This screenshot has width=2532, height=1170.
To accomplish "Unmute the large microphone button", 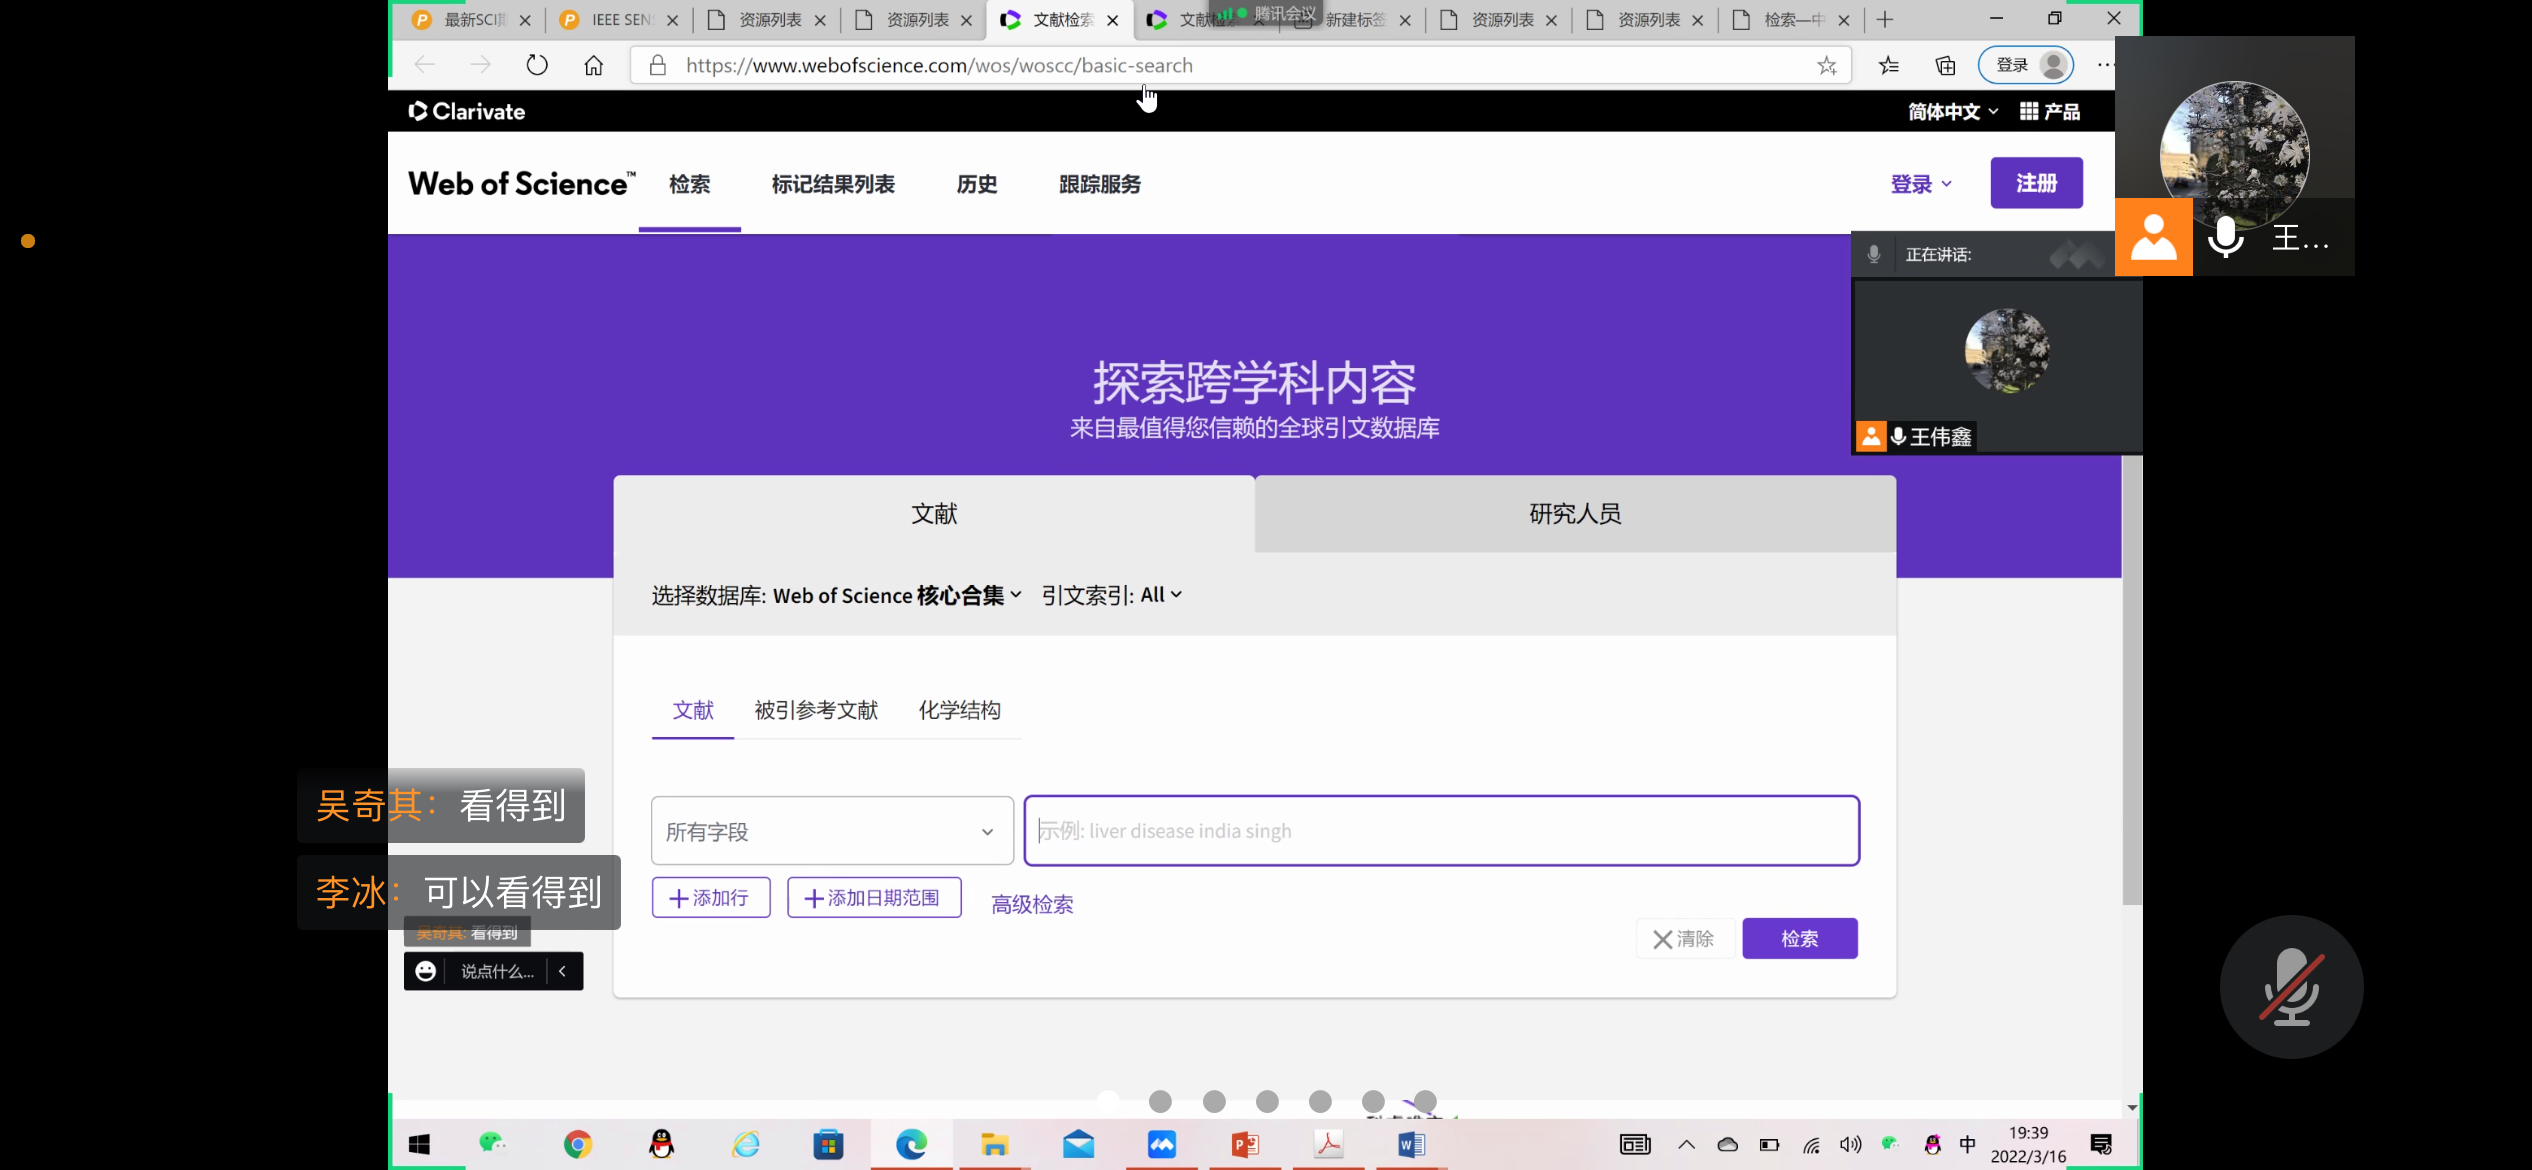I will (x=2291, y=987).
